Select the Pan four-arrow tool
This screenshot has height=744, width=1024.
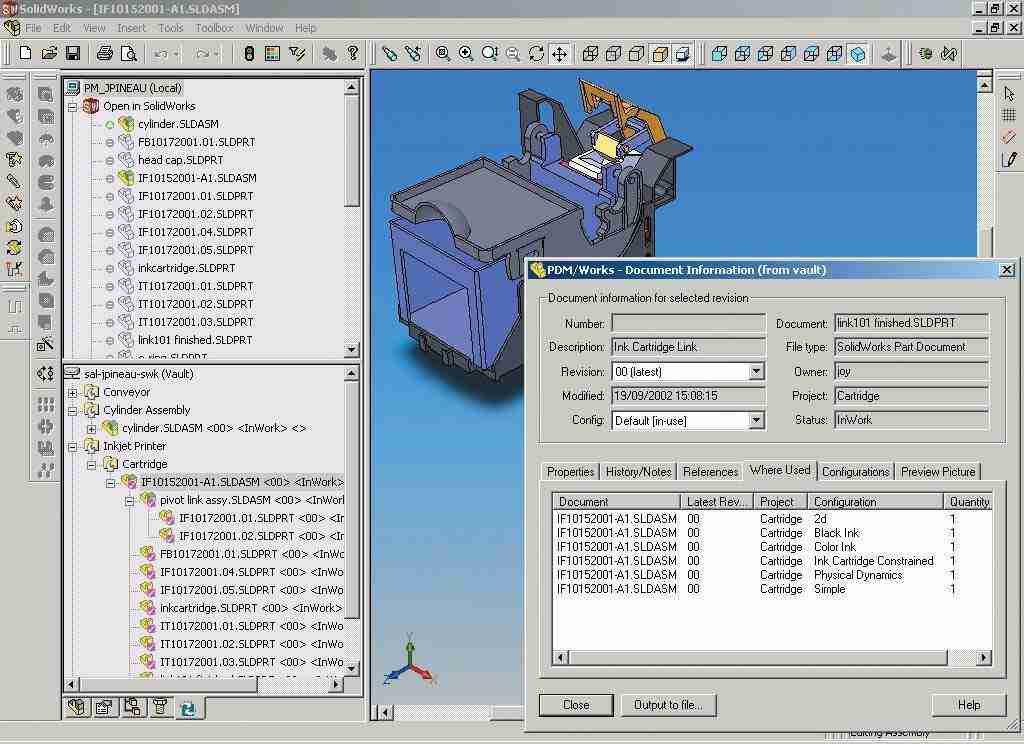(x=560, y=54)
